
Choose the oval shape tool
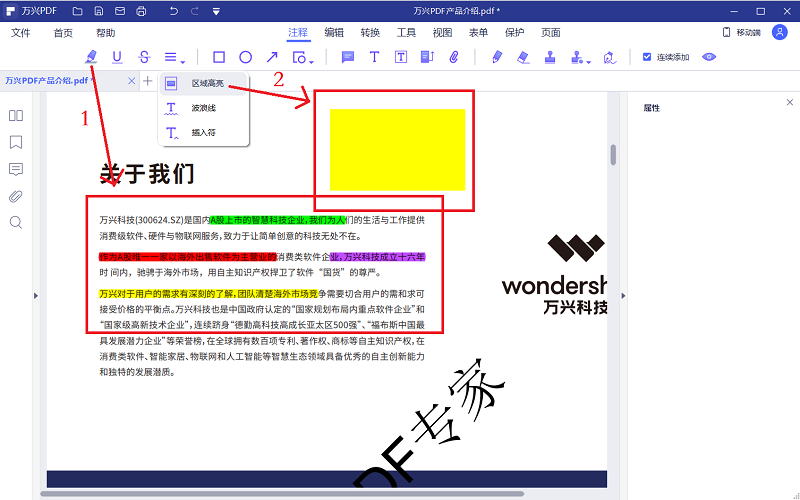[x=245, y=57]
